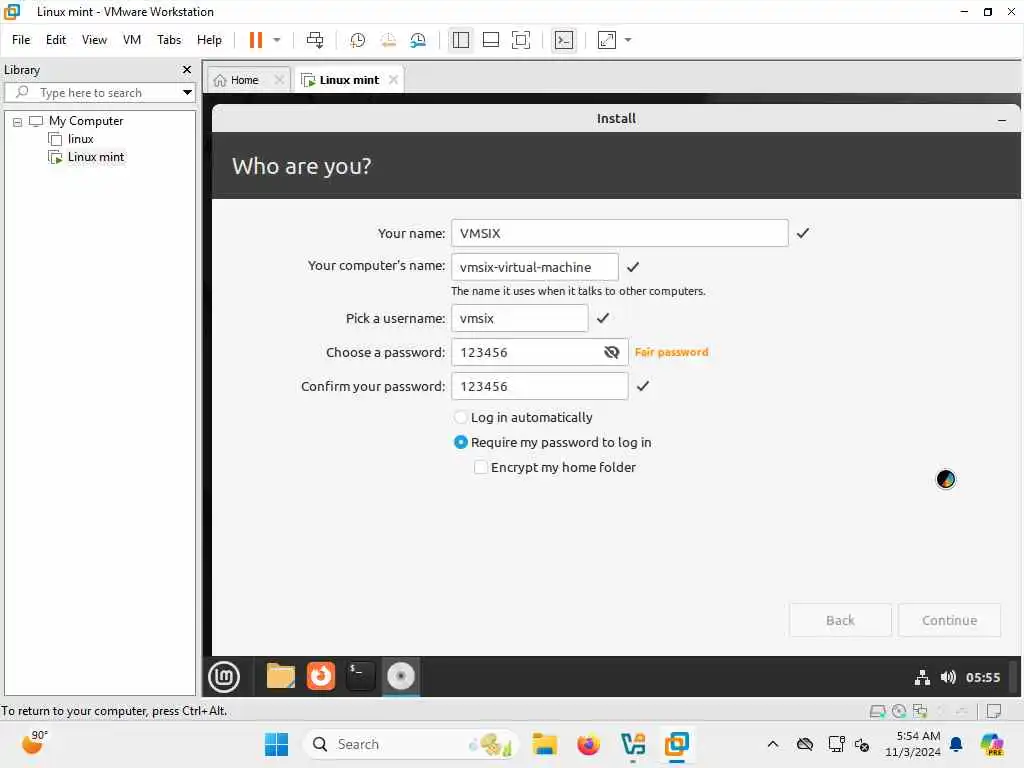Image resolution: width=1024 pixels, height=768 pixels.
Task: Select Require my password to log in
Action: (x=461, y=442)
